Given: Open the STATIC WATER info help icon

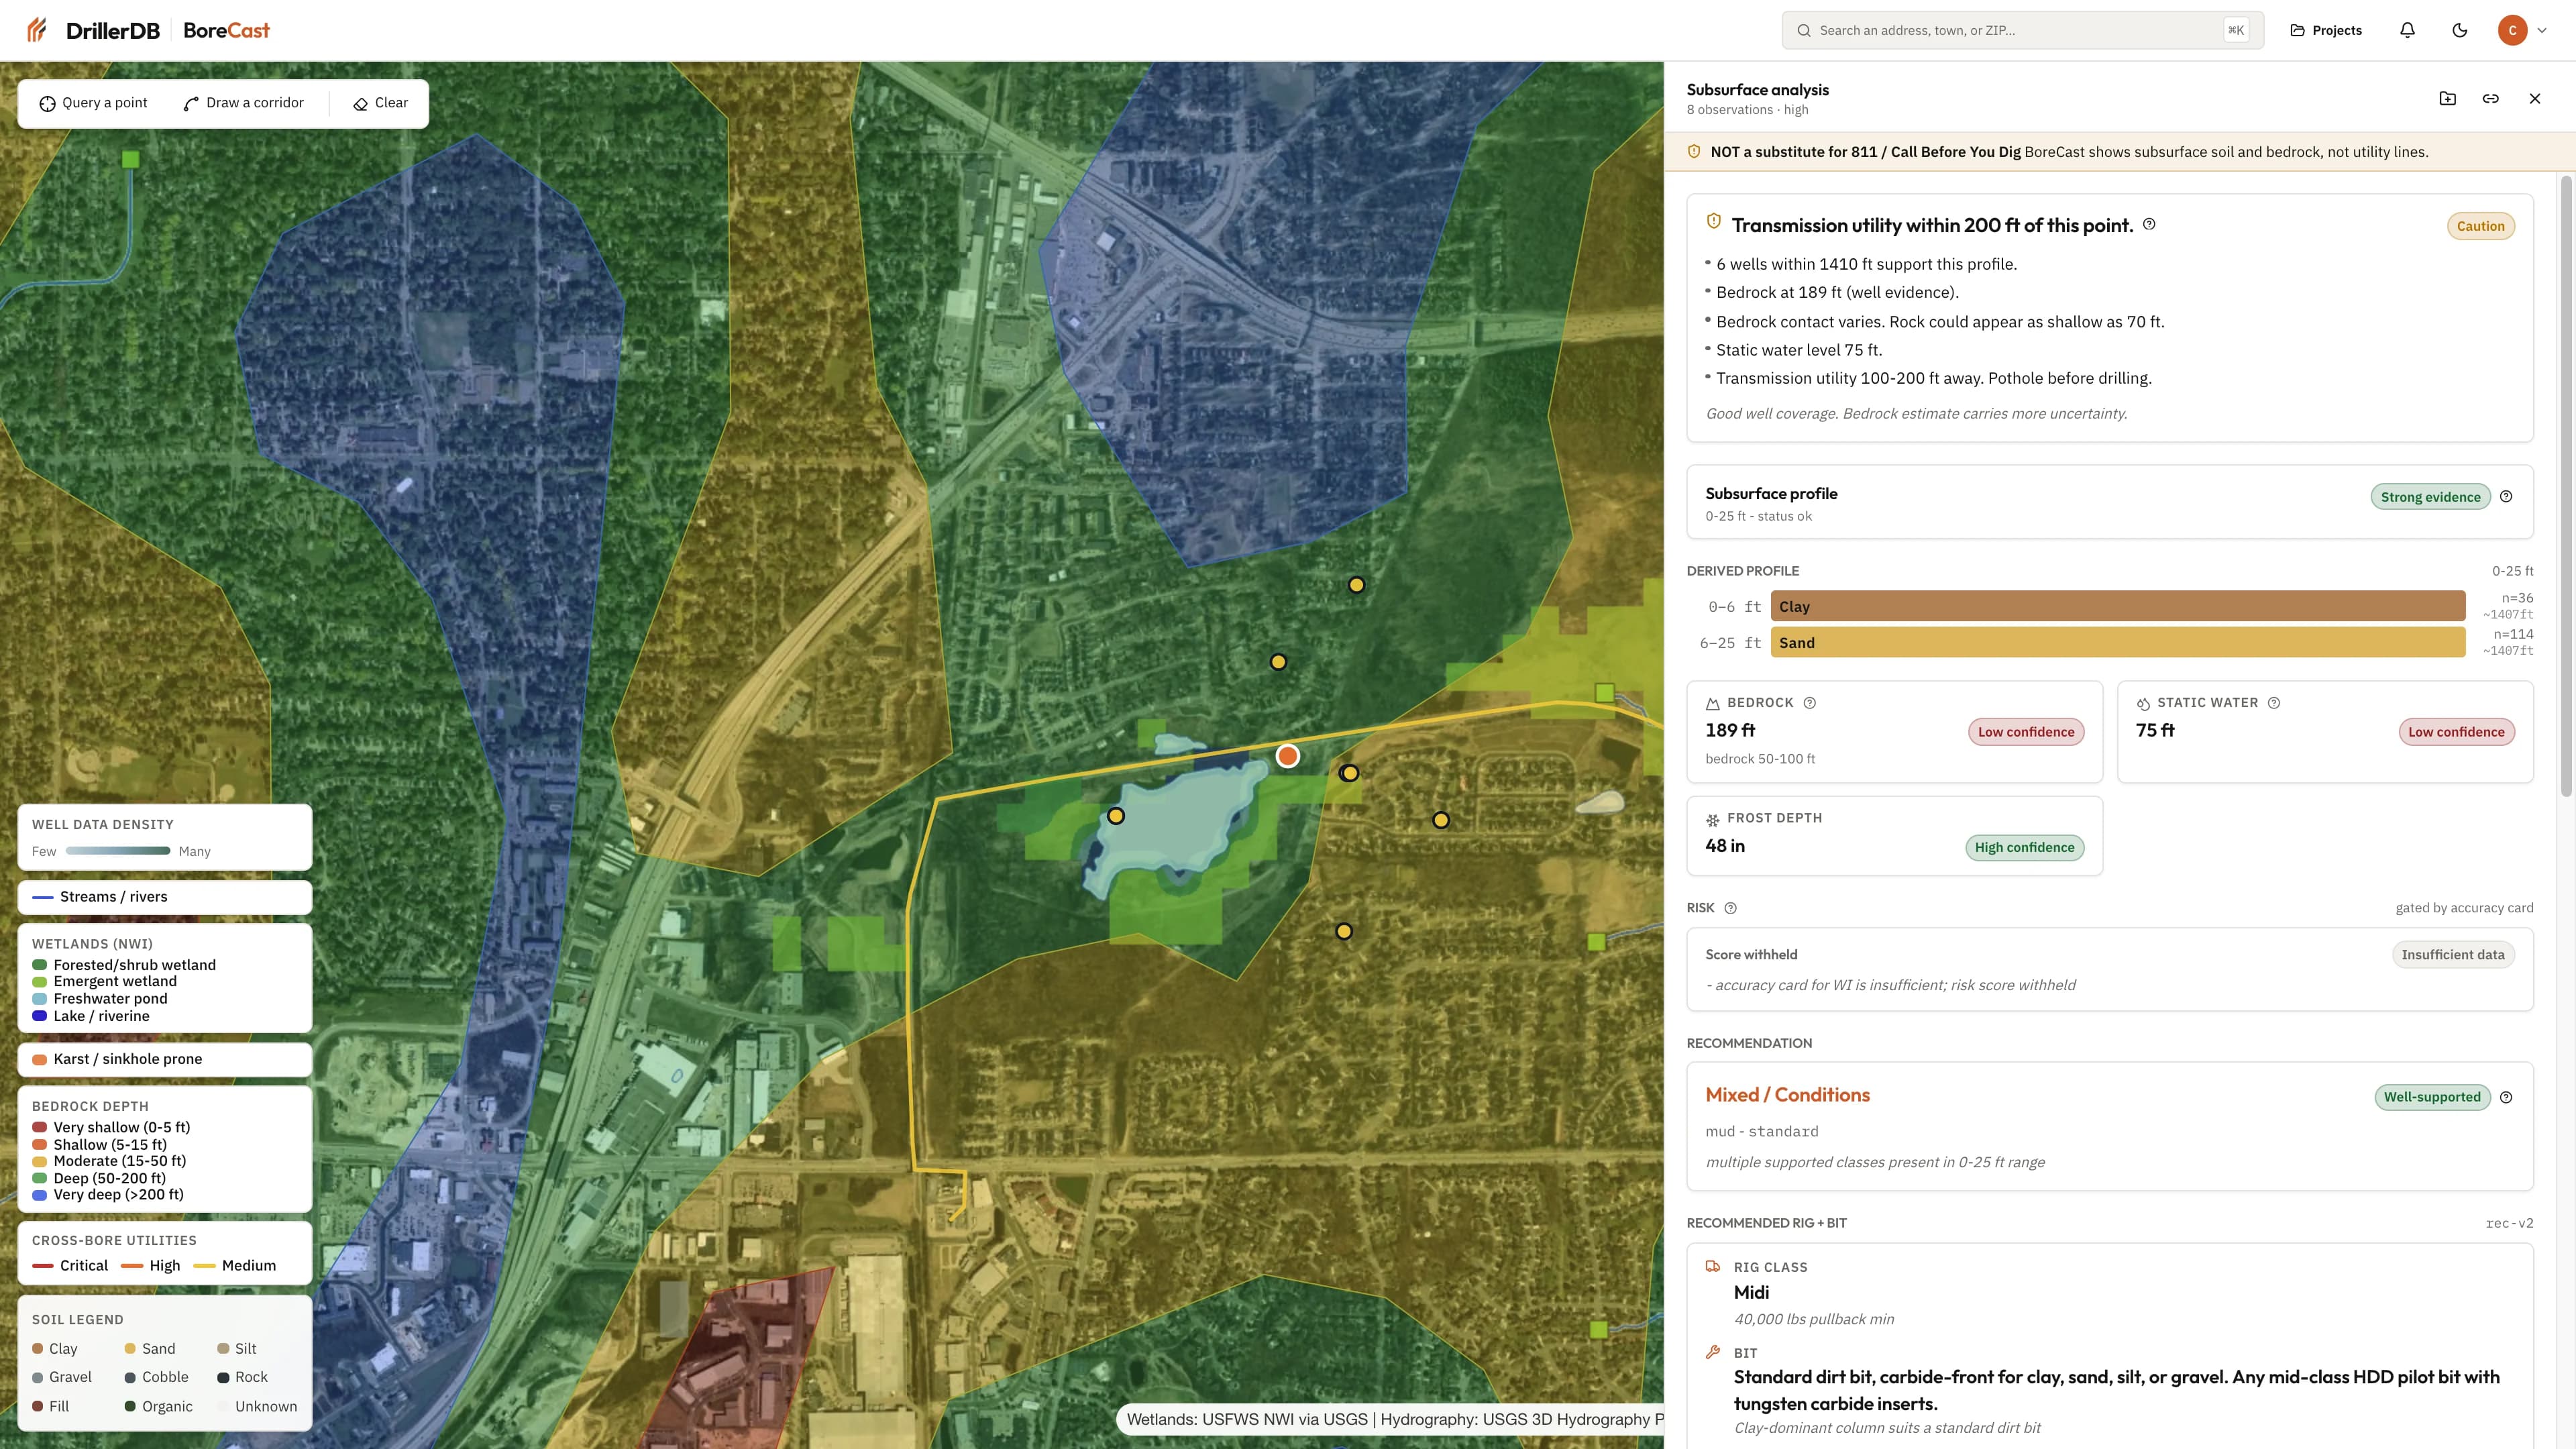Looking at the screenshot, I should pyautogui.click(x=2273, y=702).
